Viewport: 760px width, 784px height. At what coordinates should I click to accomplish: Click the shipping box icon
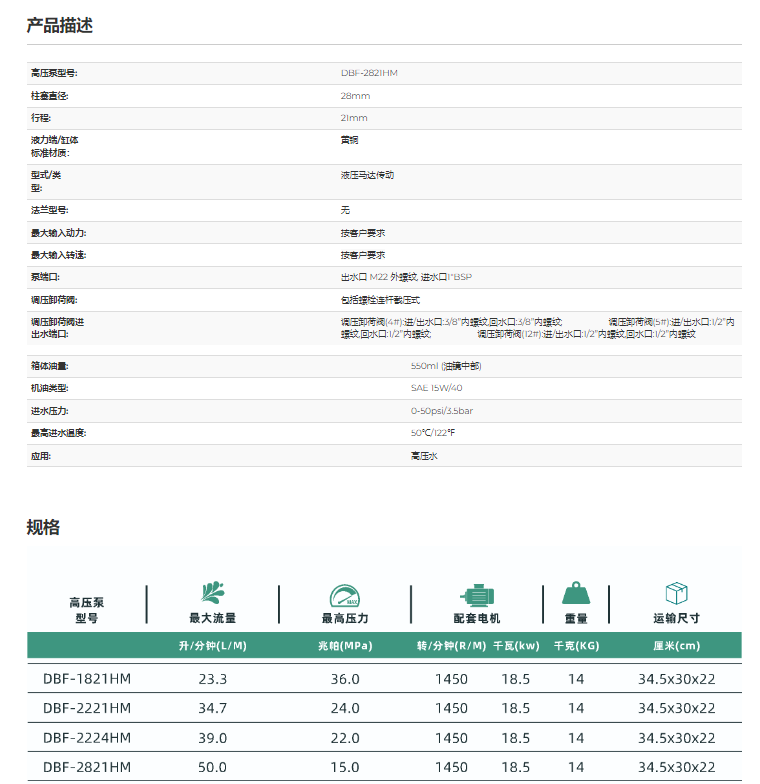676,593
